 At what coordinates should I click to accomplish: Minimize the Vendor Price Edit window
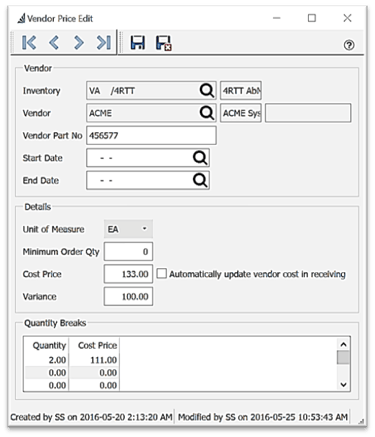click(277, 18)
